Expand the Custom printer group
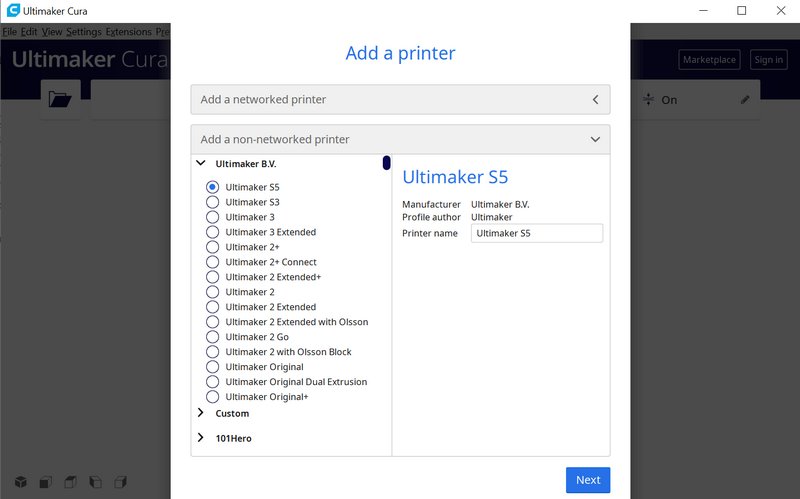Screen dimensions: 800x499 pyautogui.click(x=201, y=413)
